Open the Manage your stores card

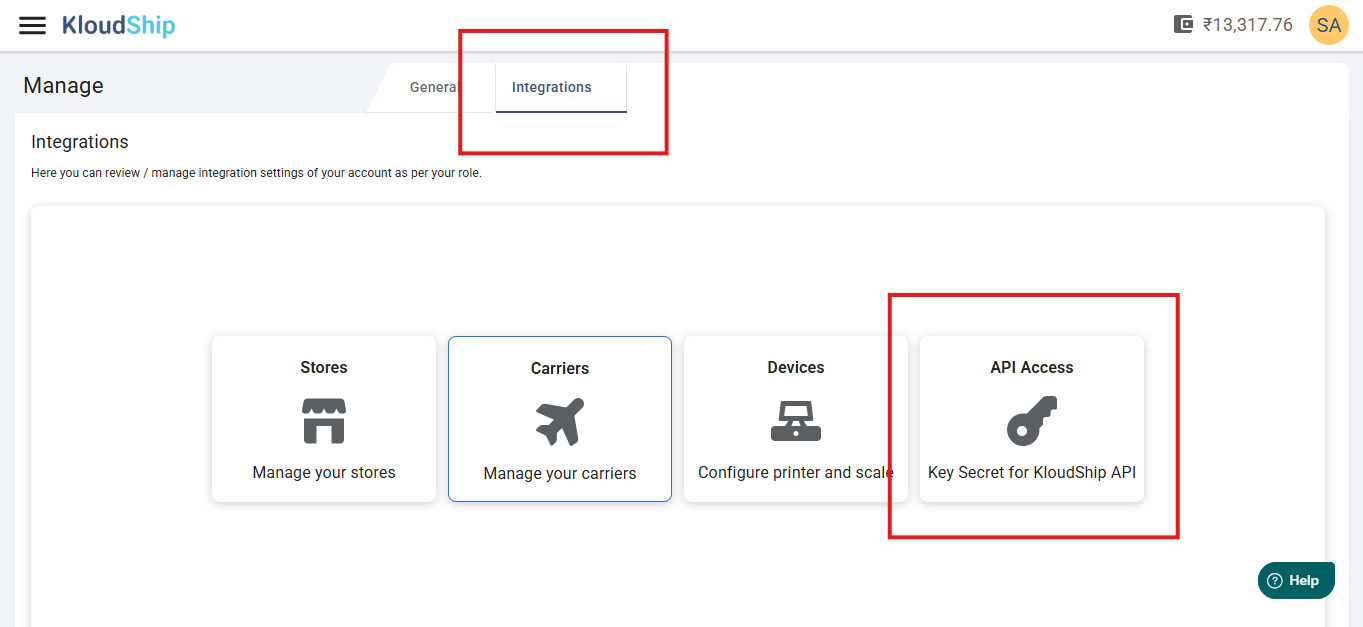pos(324,472)
